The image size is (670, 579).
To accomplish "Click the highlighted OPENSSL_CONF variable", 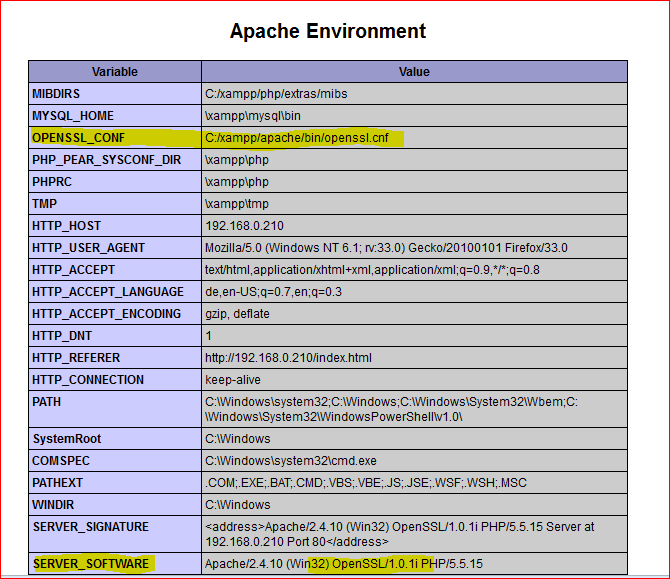I will click(78, 138).
